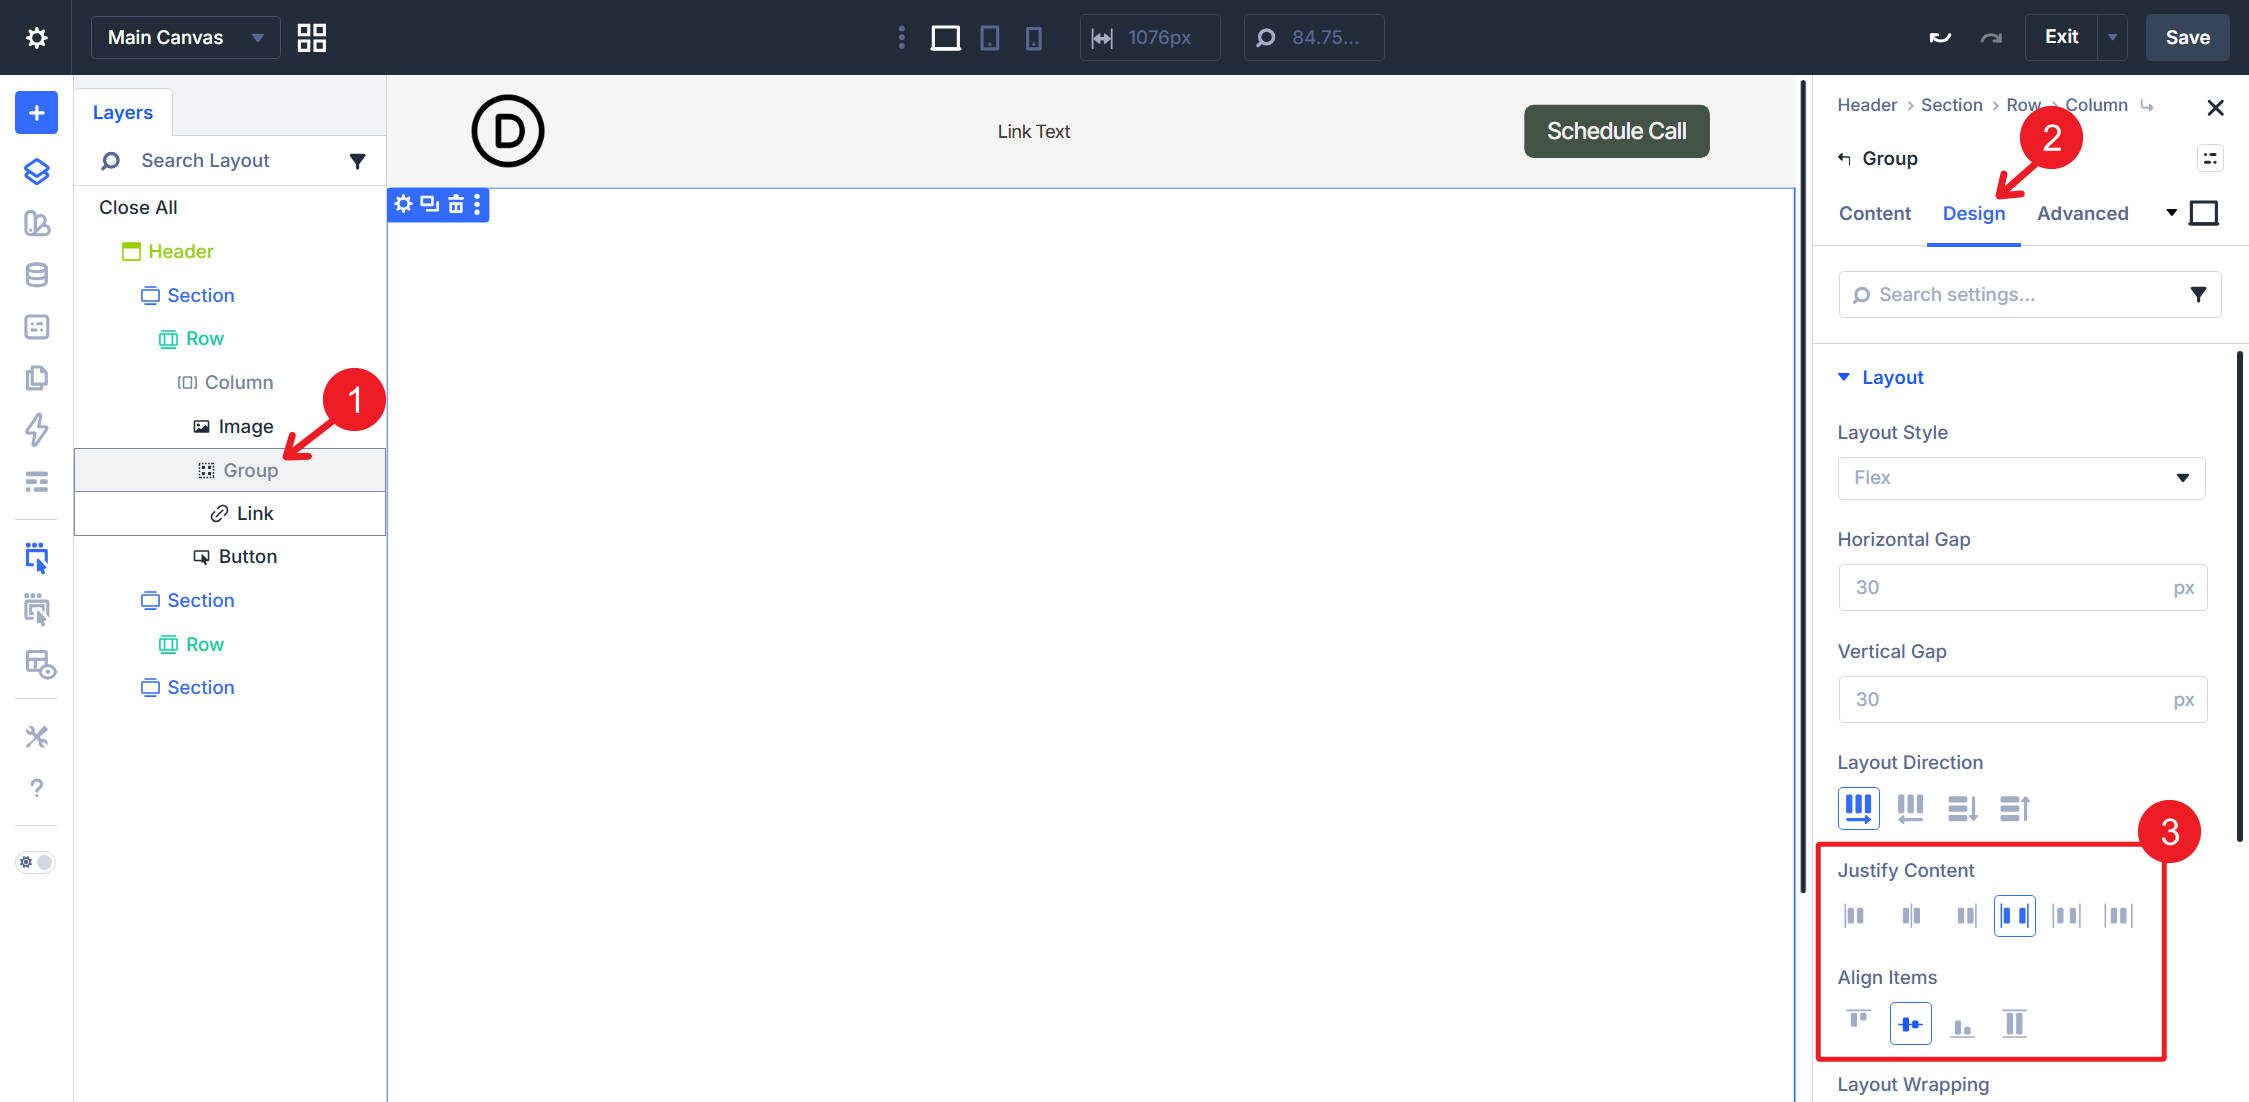Duplicate the Group using the copy icon
This screenshot has height=1102, width=2249.
(x=429, y=204)
